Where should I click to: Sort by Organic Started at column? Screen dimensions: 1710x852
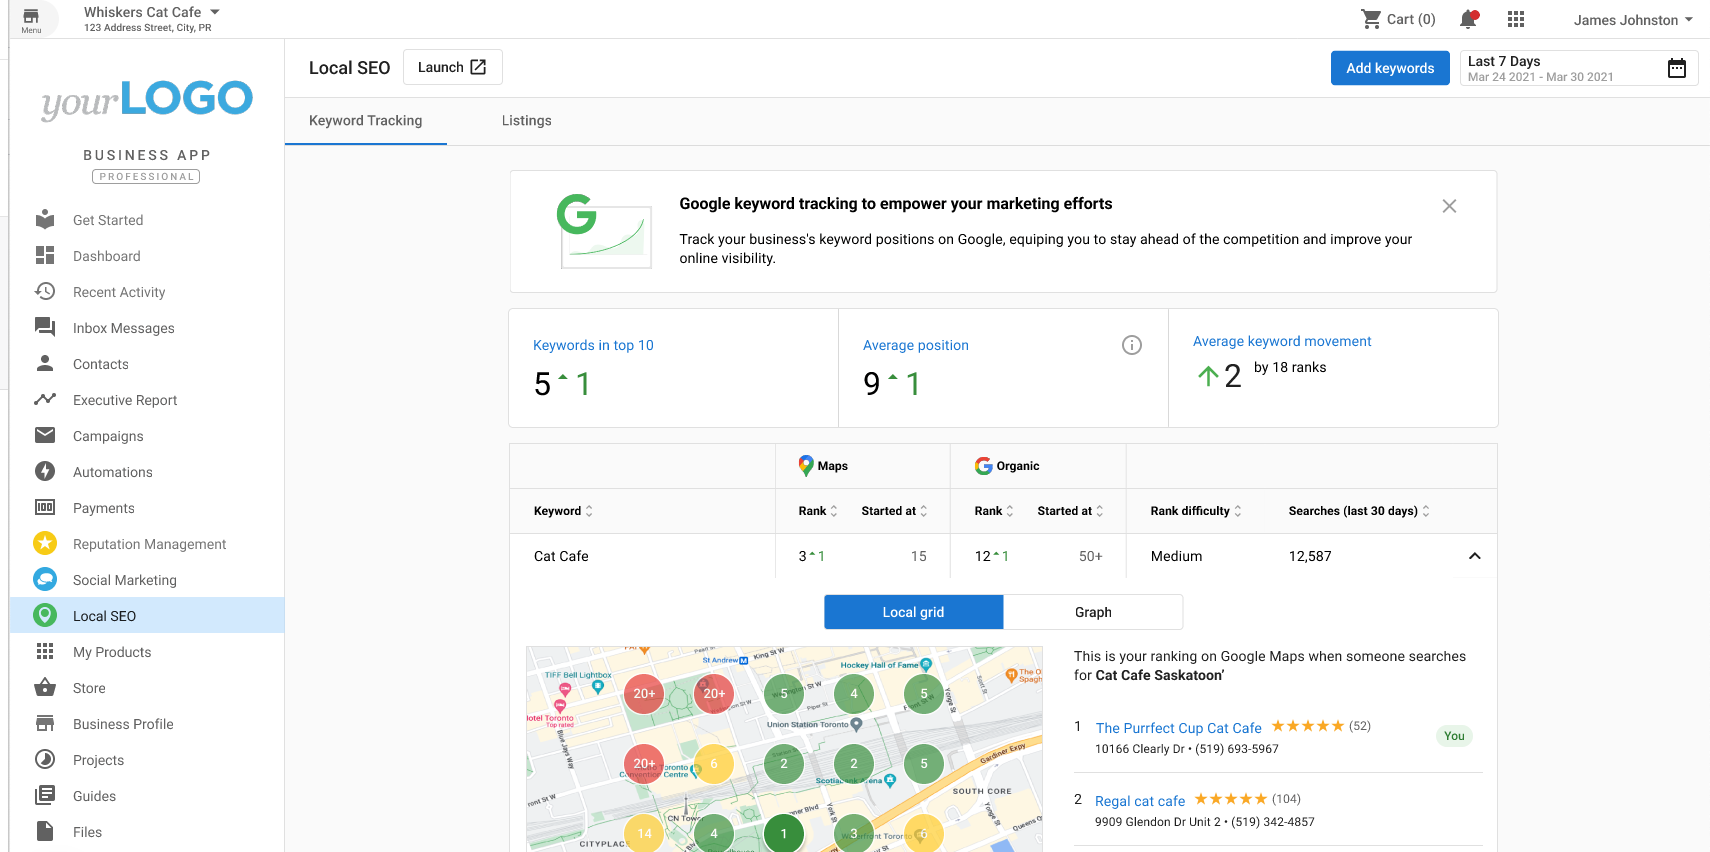[x=1071, y=511]
